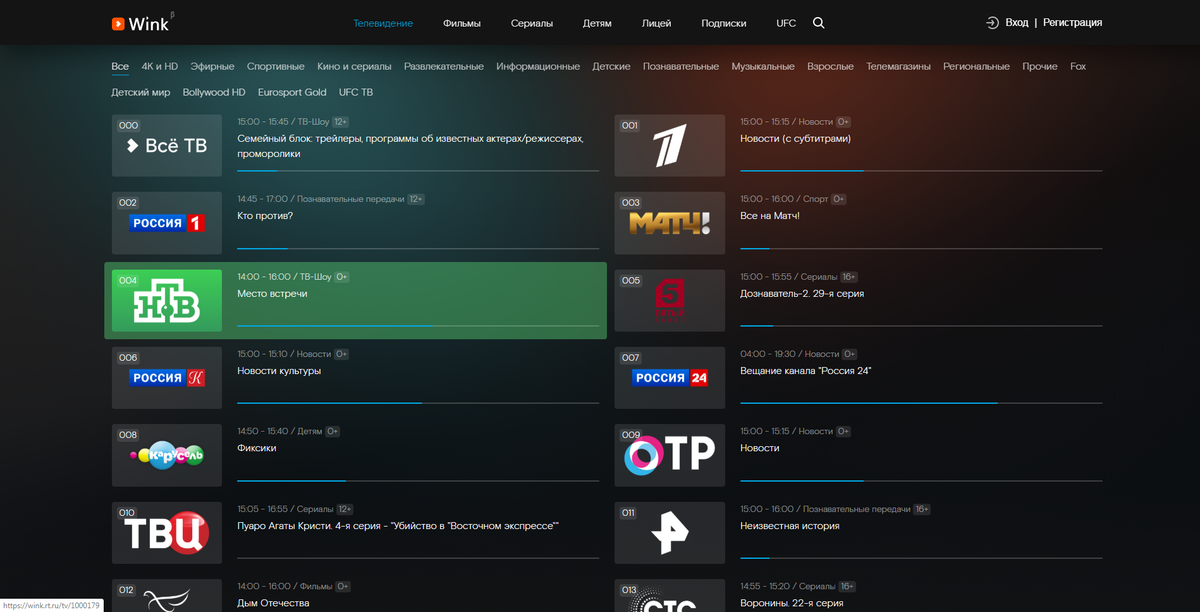Filter by Развлекательные channels
The height and width of the screenshot is (612, 1200).
444,67
